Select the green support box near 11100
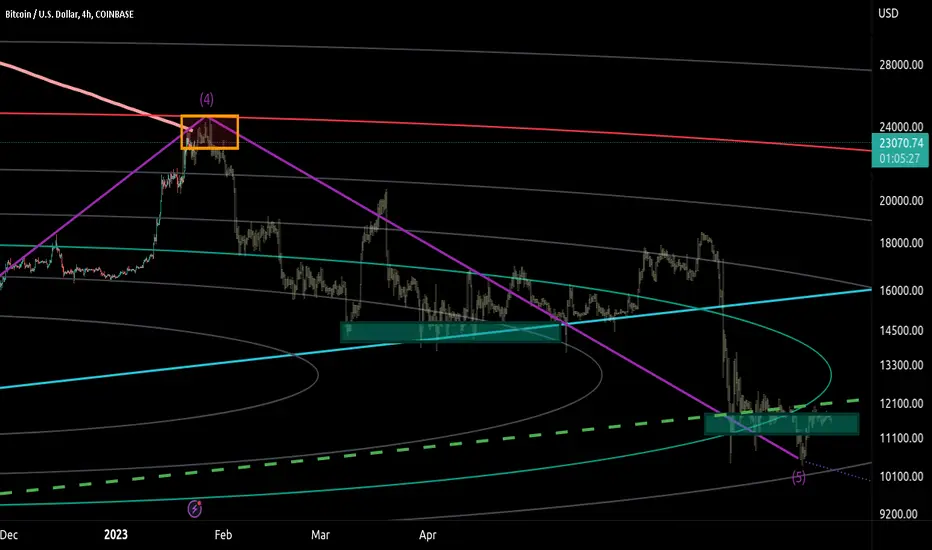Viewport: 932px width, 550px height. 782,423
